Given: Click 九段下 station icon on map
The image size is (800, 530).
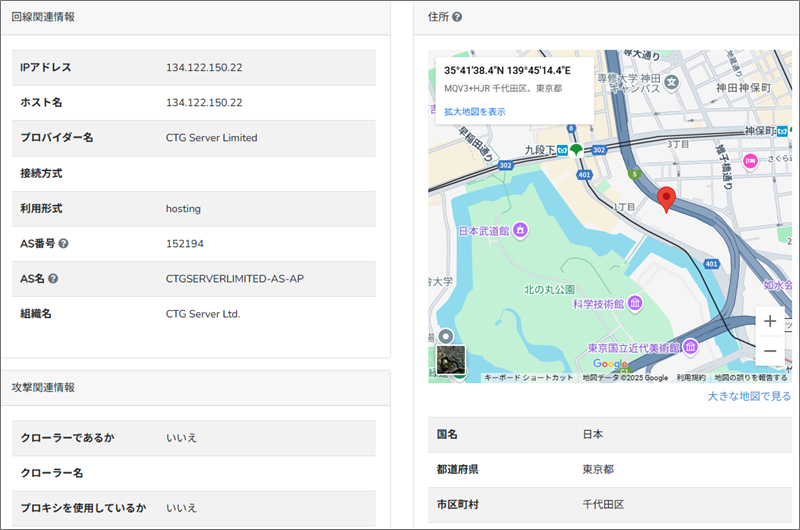Looking at the screenshot, I should [x=562, y=150].
